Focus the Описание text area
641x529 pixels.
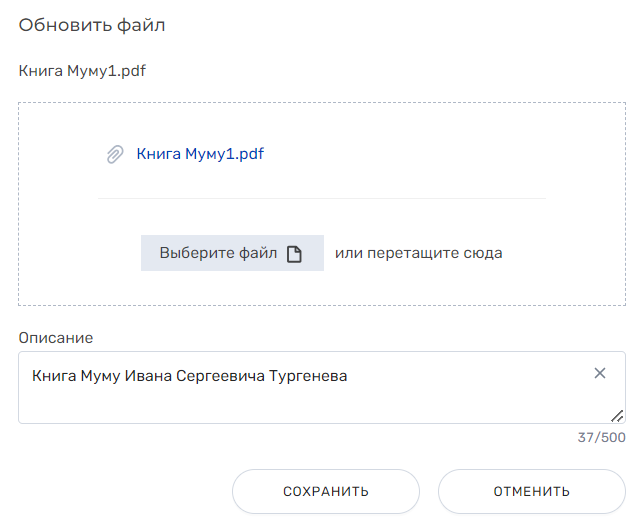(322, 388)
